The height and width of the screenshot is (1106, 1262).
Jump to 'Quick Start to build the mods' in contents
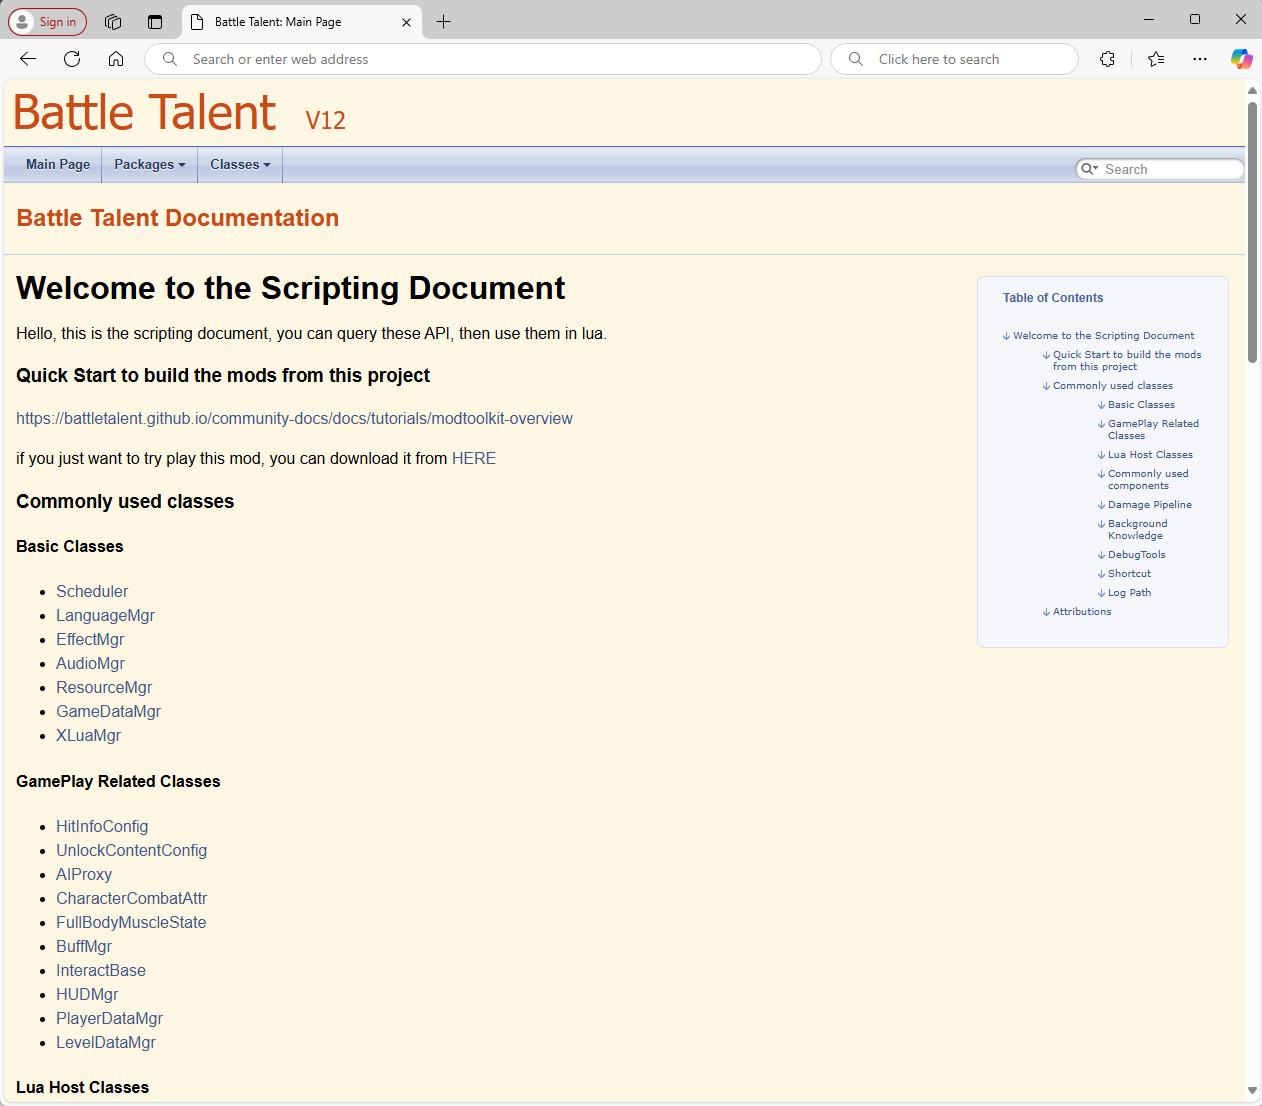[1127, 361]
